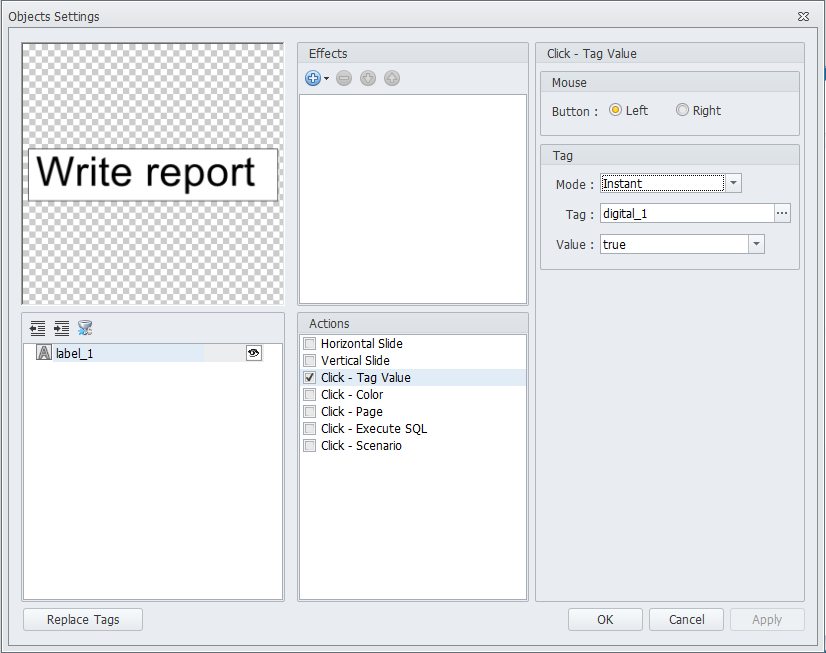The image size is (826, 653).
Task: Click the Tag field containing digital_1
Action: (x=687, y=213)
